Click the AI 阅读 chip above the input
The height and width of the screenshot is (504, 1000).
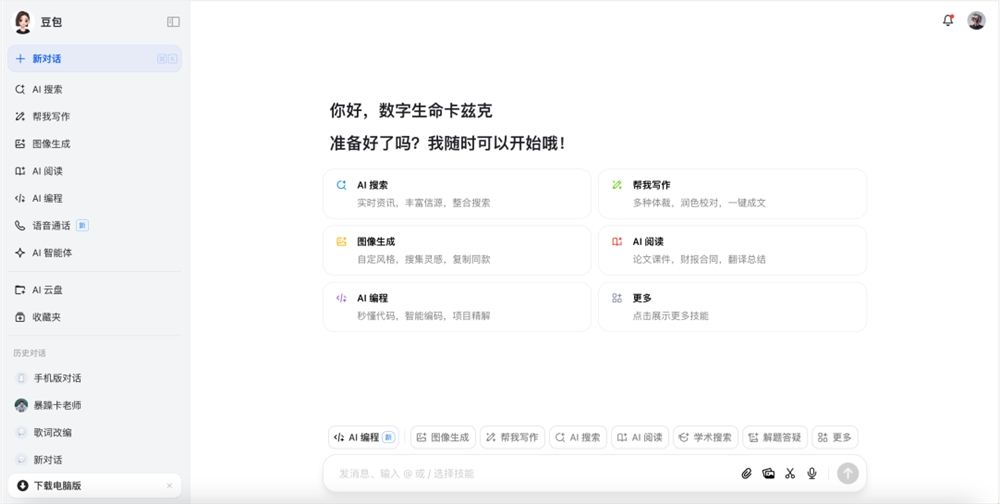(640, 438)
